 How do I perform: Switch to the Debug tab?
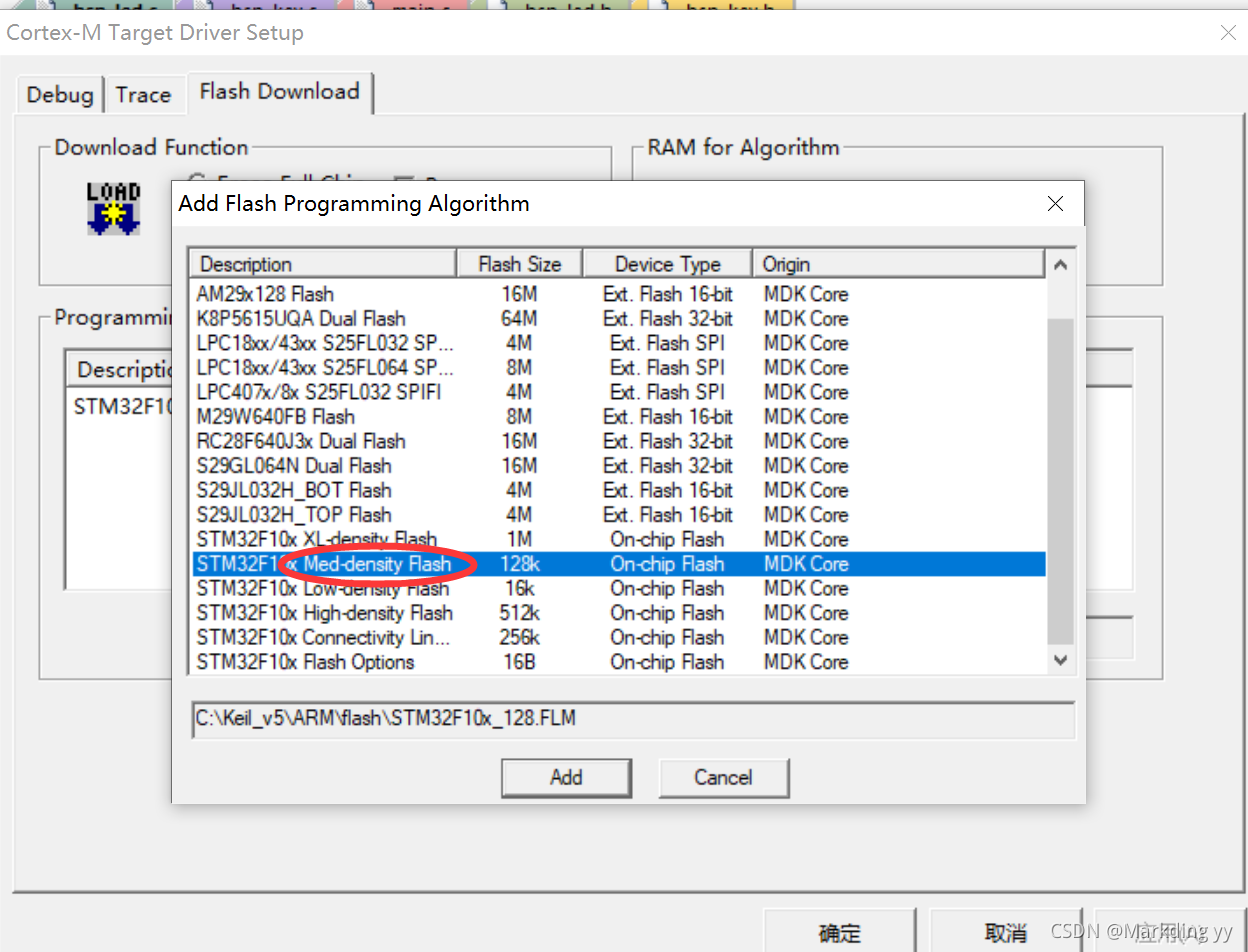coord(60,95)
